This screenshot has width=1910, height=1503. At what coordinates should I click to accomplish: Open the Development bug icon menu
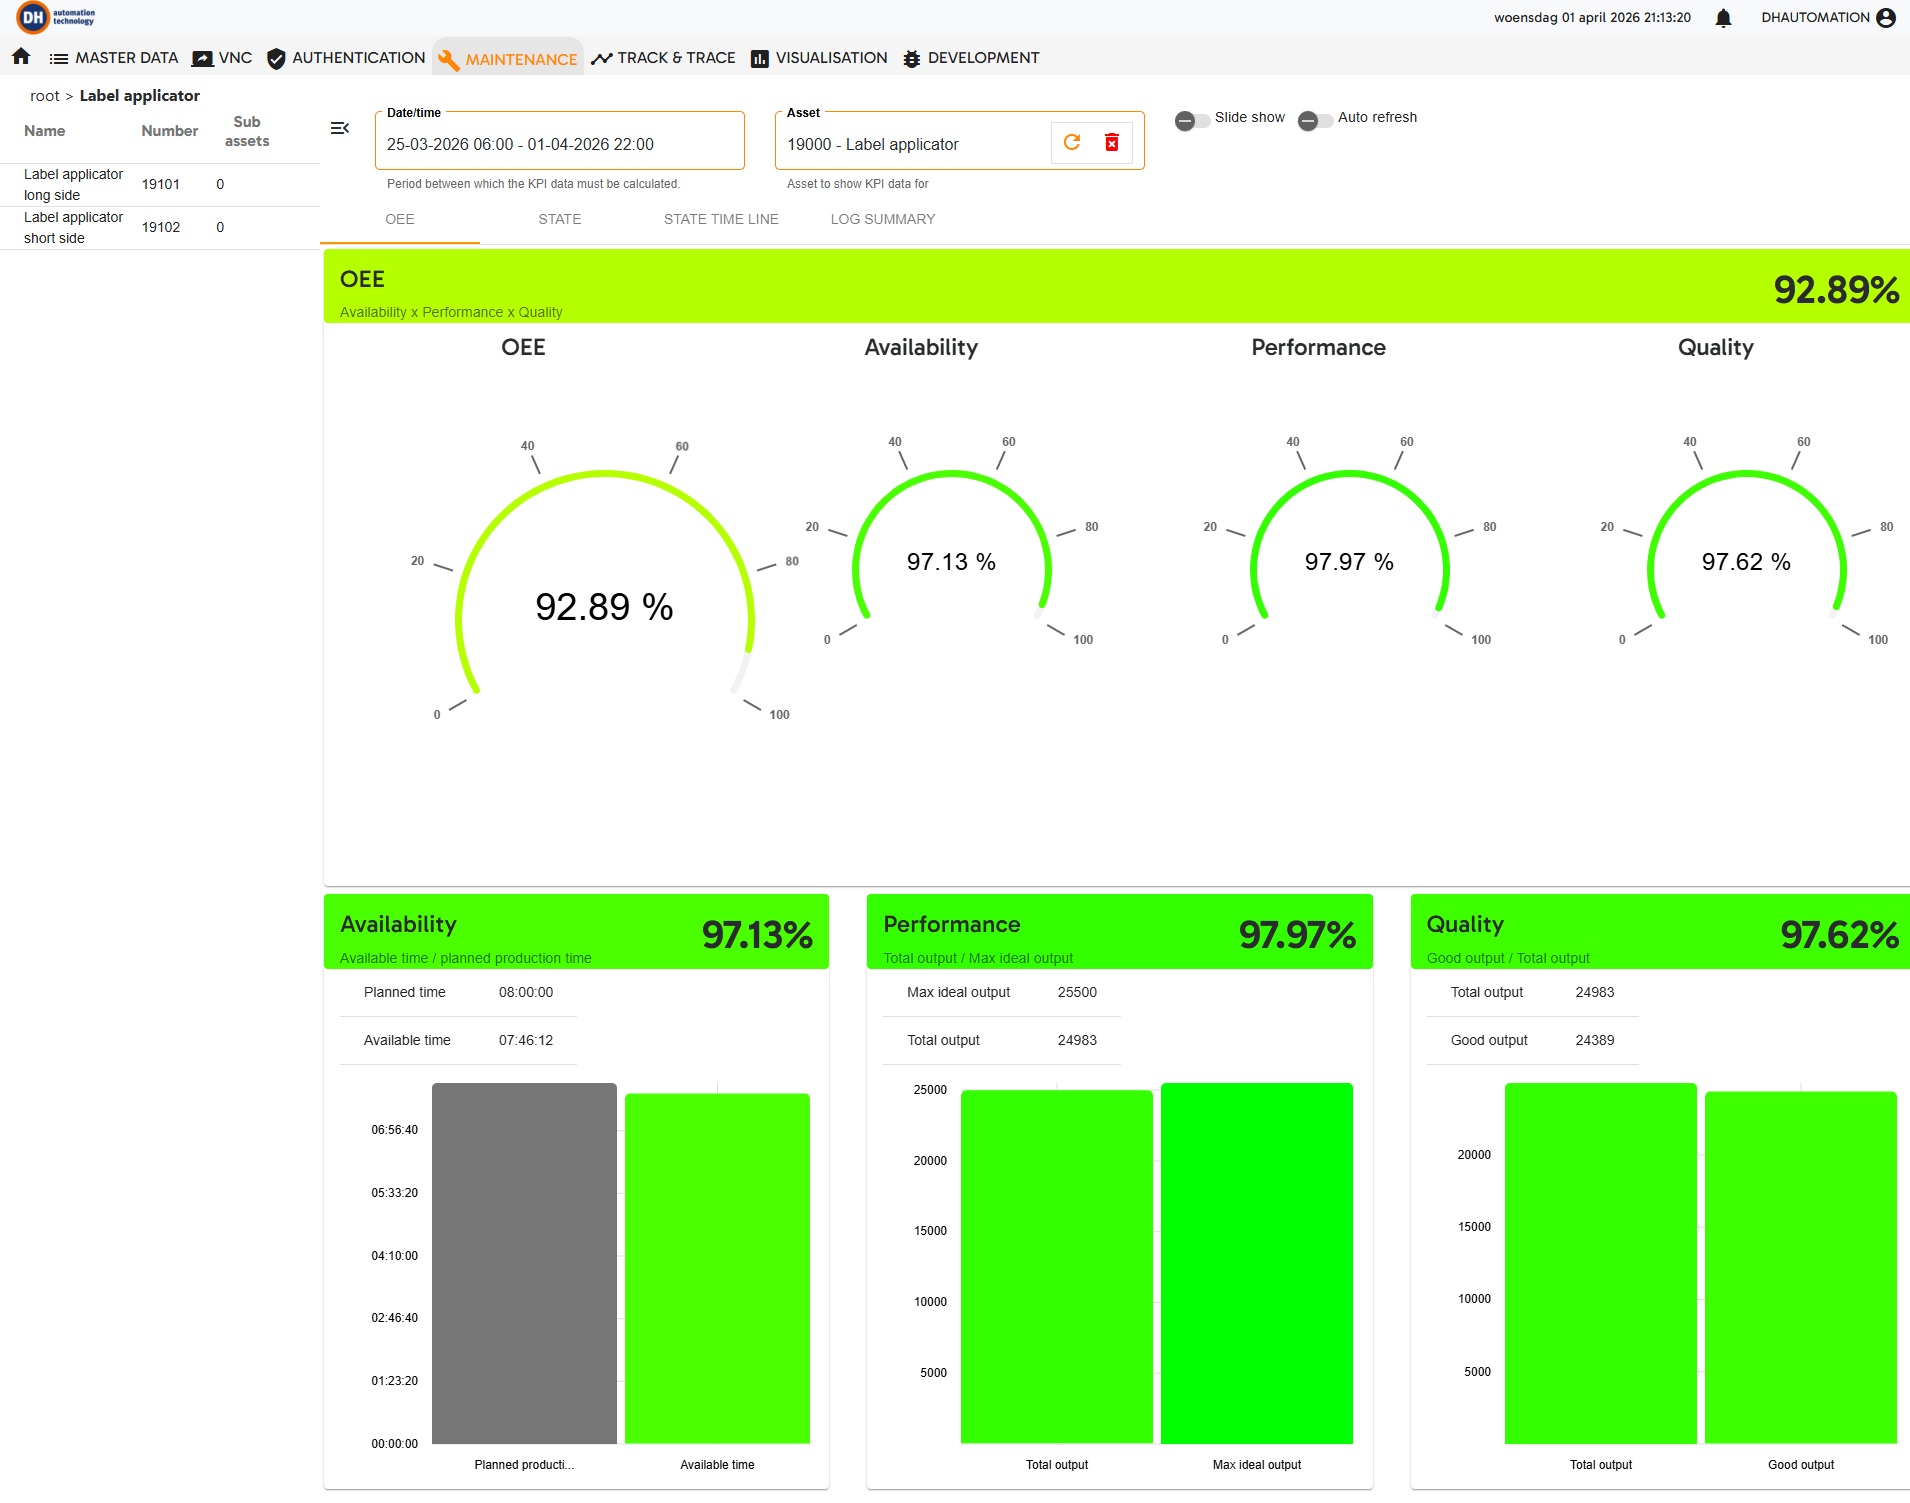(x=911, y=59)
